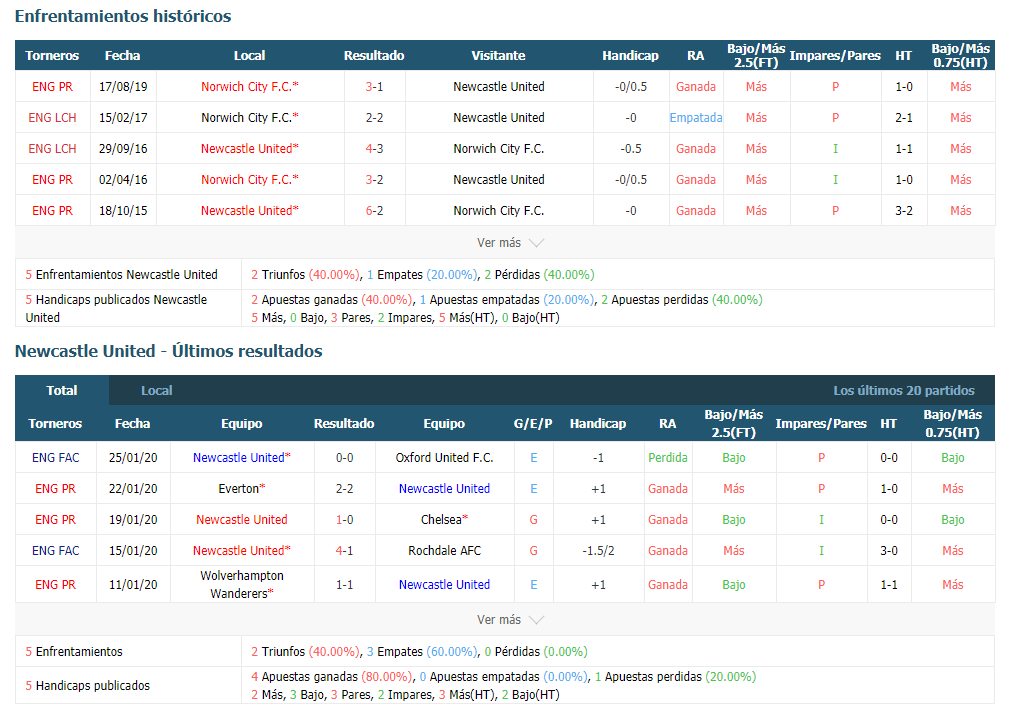
Task: Click Newcastle United - Últimos resultados heading
Action: (x=168, y=351)
